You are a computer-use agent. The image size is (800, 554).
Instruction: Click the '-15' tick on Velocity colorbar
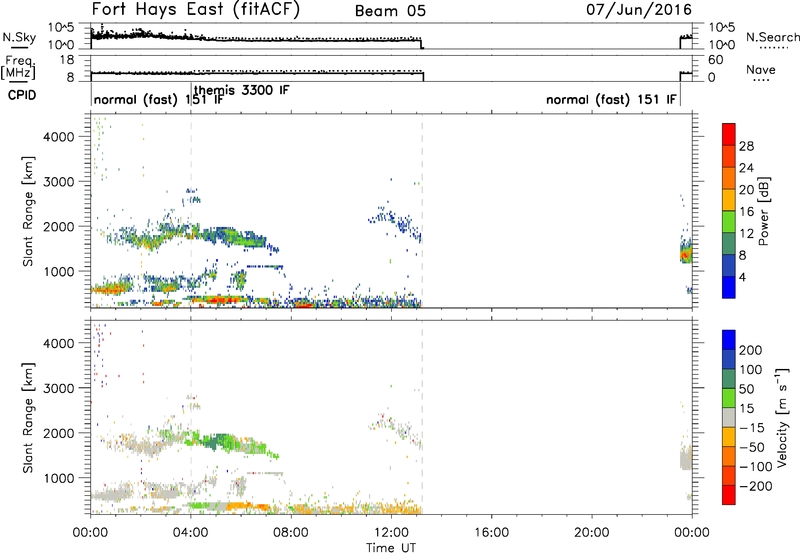pos(752,427)
